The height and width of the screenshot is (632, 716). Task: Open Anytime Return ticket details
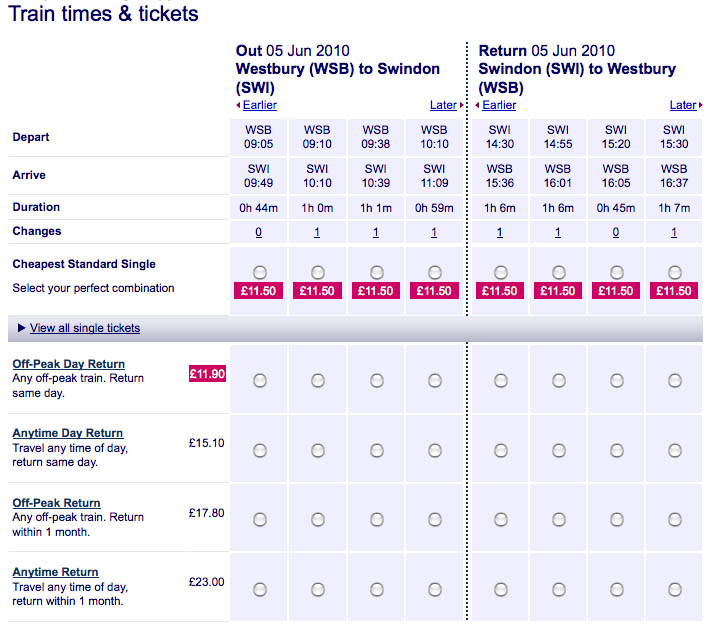coord(55,572)
